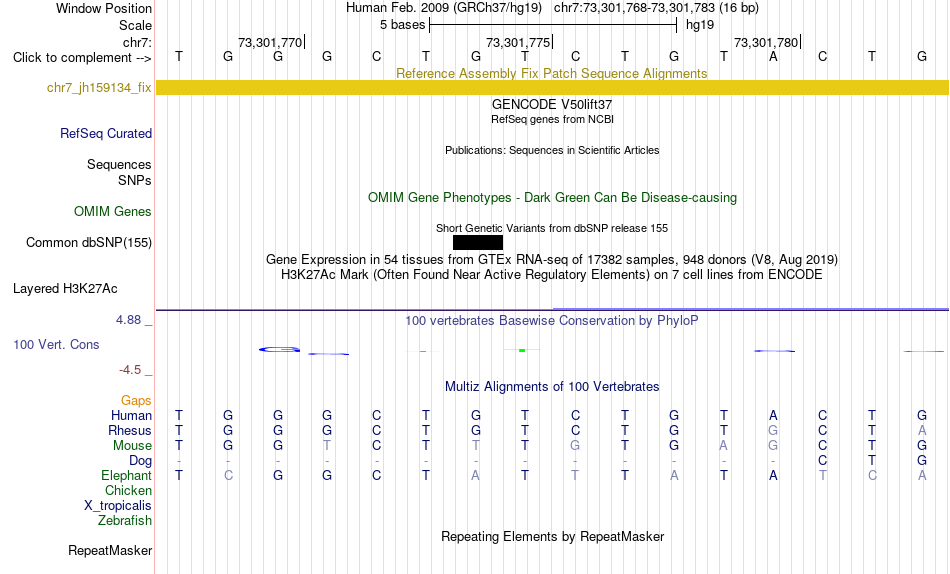Click the Scale row label
The image size is (950, 574).
(136, 25)
